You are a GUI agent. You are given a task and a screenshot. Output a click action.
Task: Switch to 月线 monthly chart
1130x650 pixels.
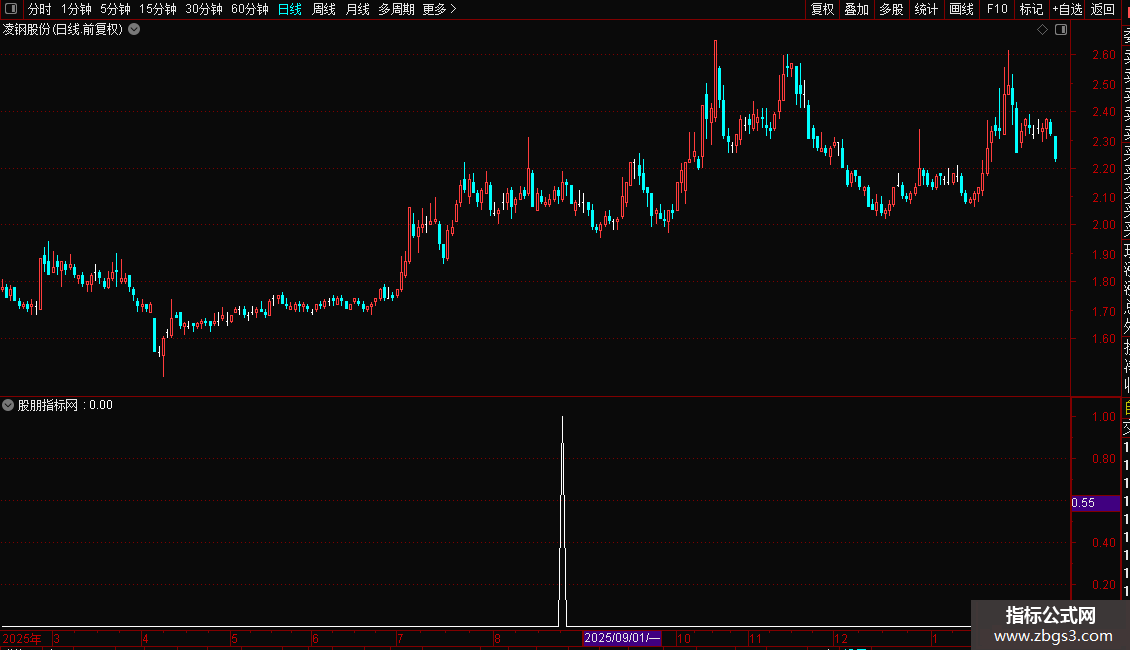357,9
